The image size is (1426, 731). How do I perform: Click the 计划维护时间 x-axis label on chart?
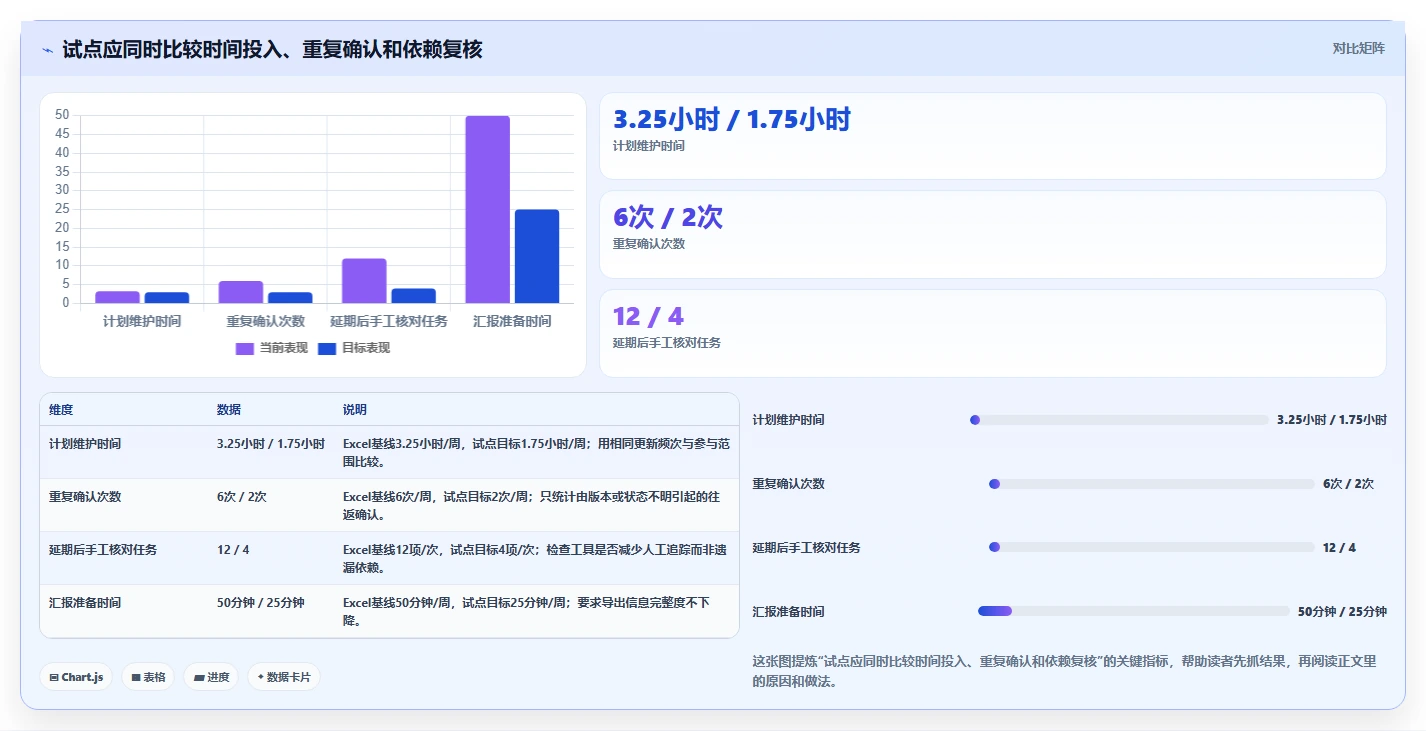tap(142, 321)
